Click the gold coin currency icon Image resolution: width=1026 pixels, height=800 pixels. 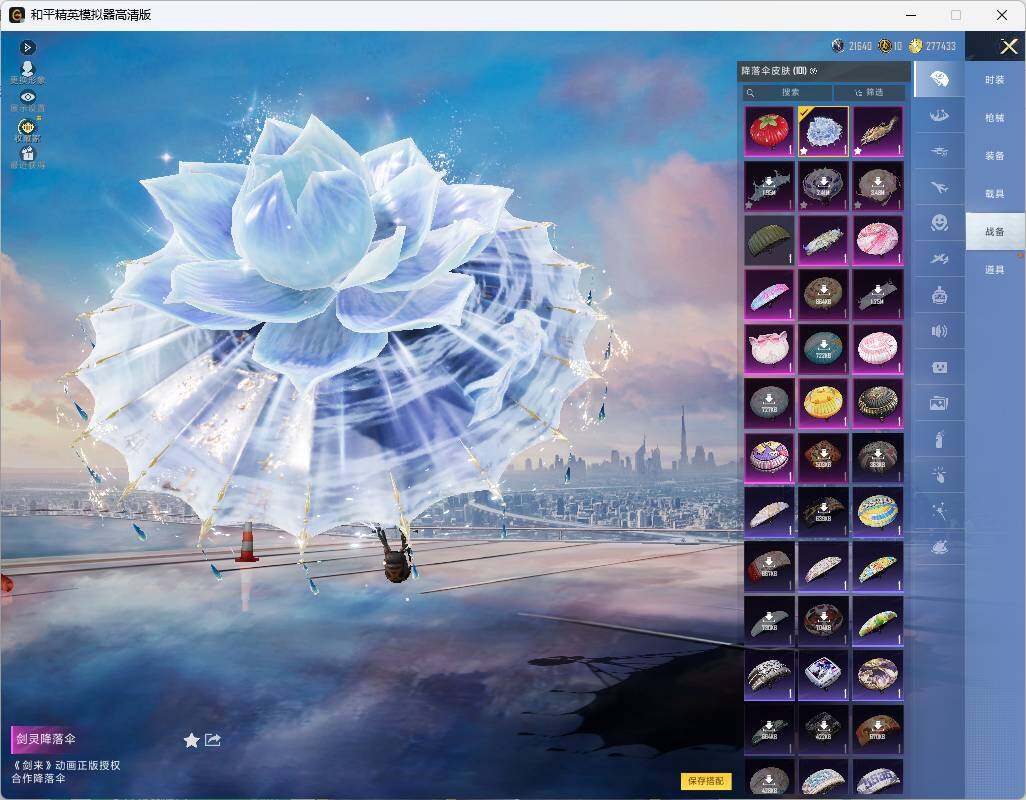[x=915, y=46]
